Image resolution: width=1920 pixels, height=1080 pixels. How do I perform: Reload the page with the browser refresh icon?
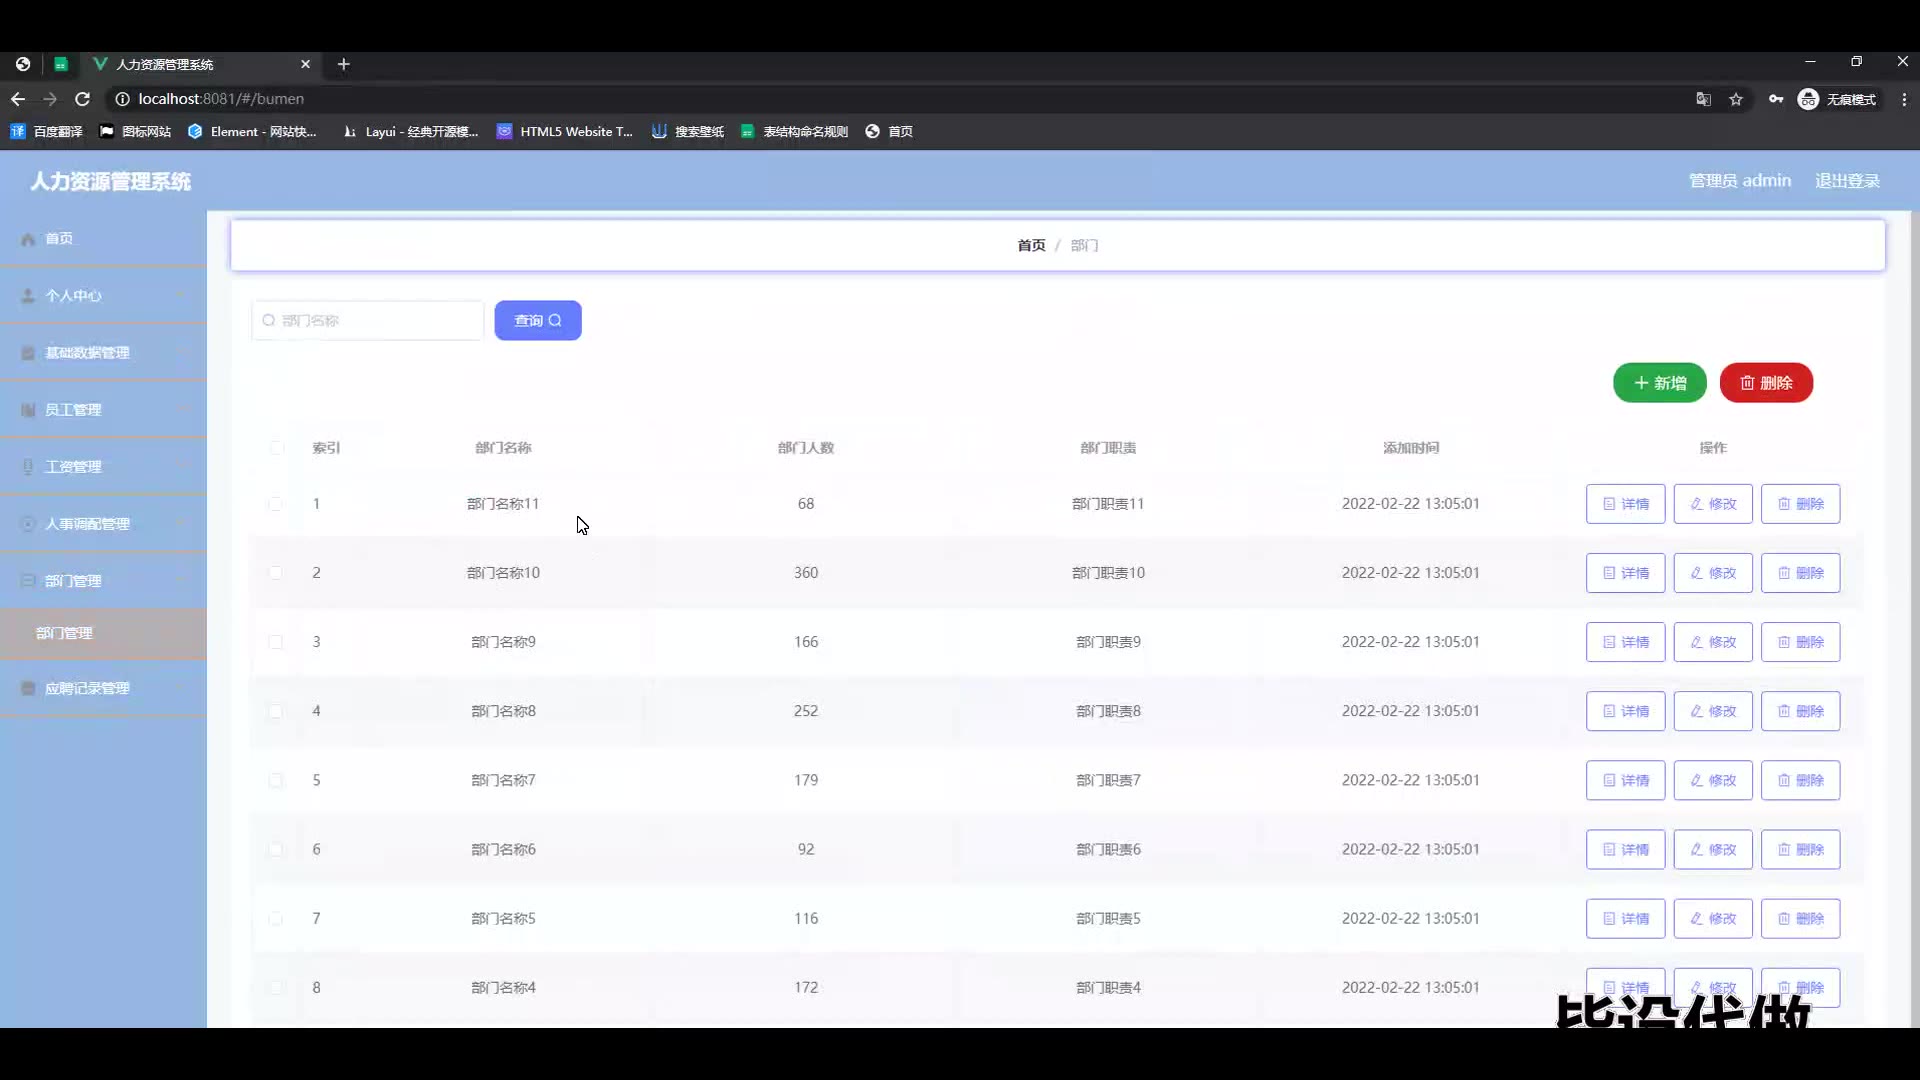(83, 99)
